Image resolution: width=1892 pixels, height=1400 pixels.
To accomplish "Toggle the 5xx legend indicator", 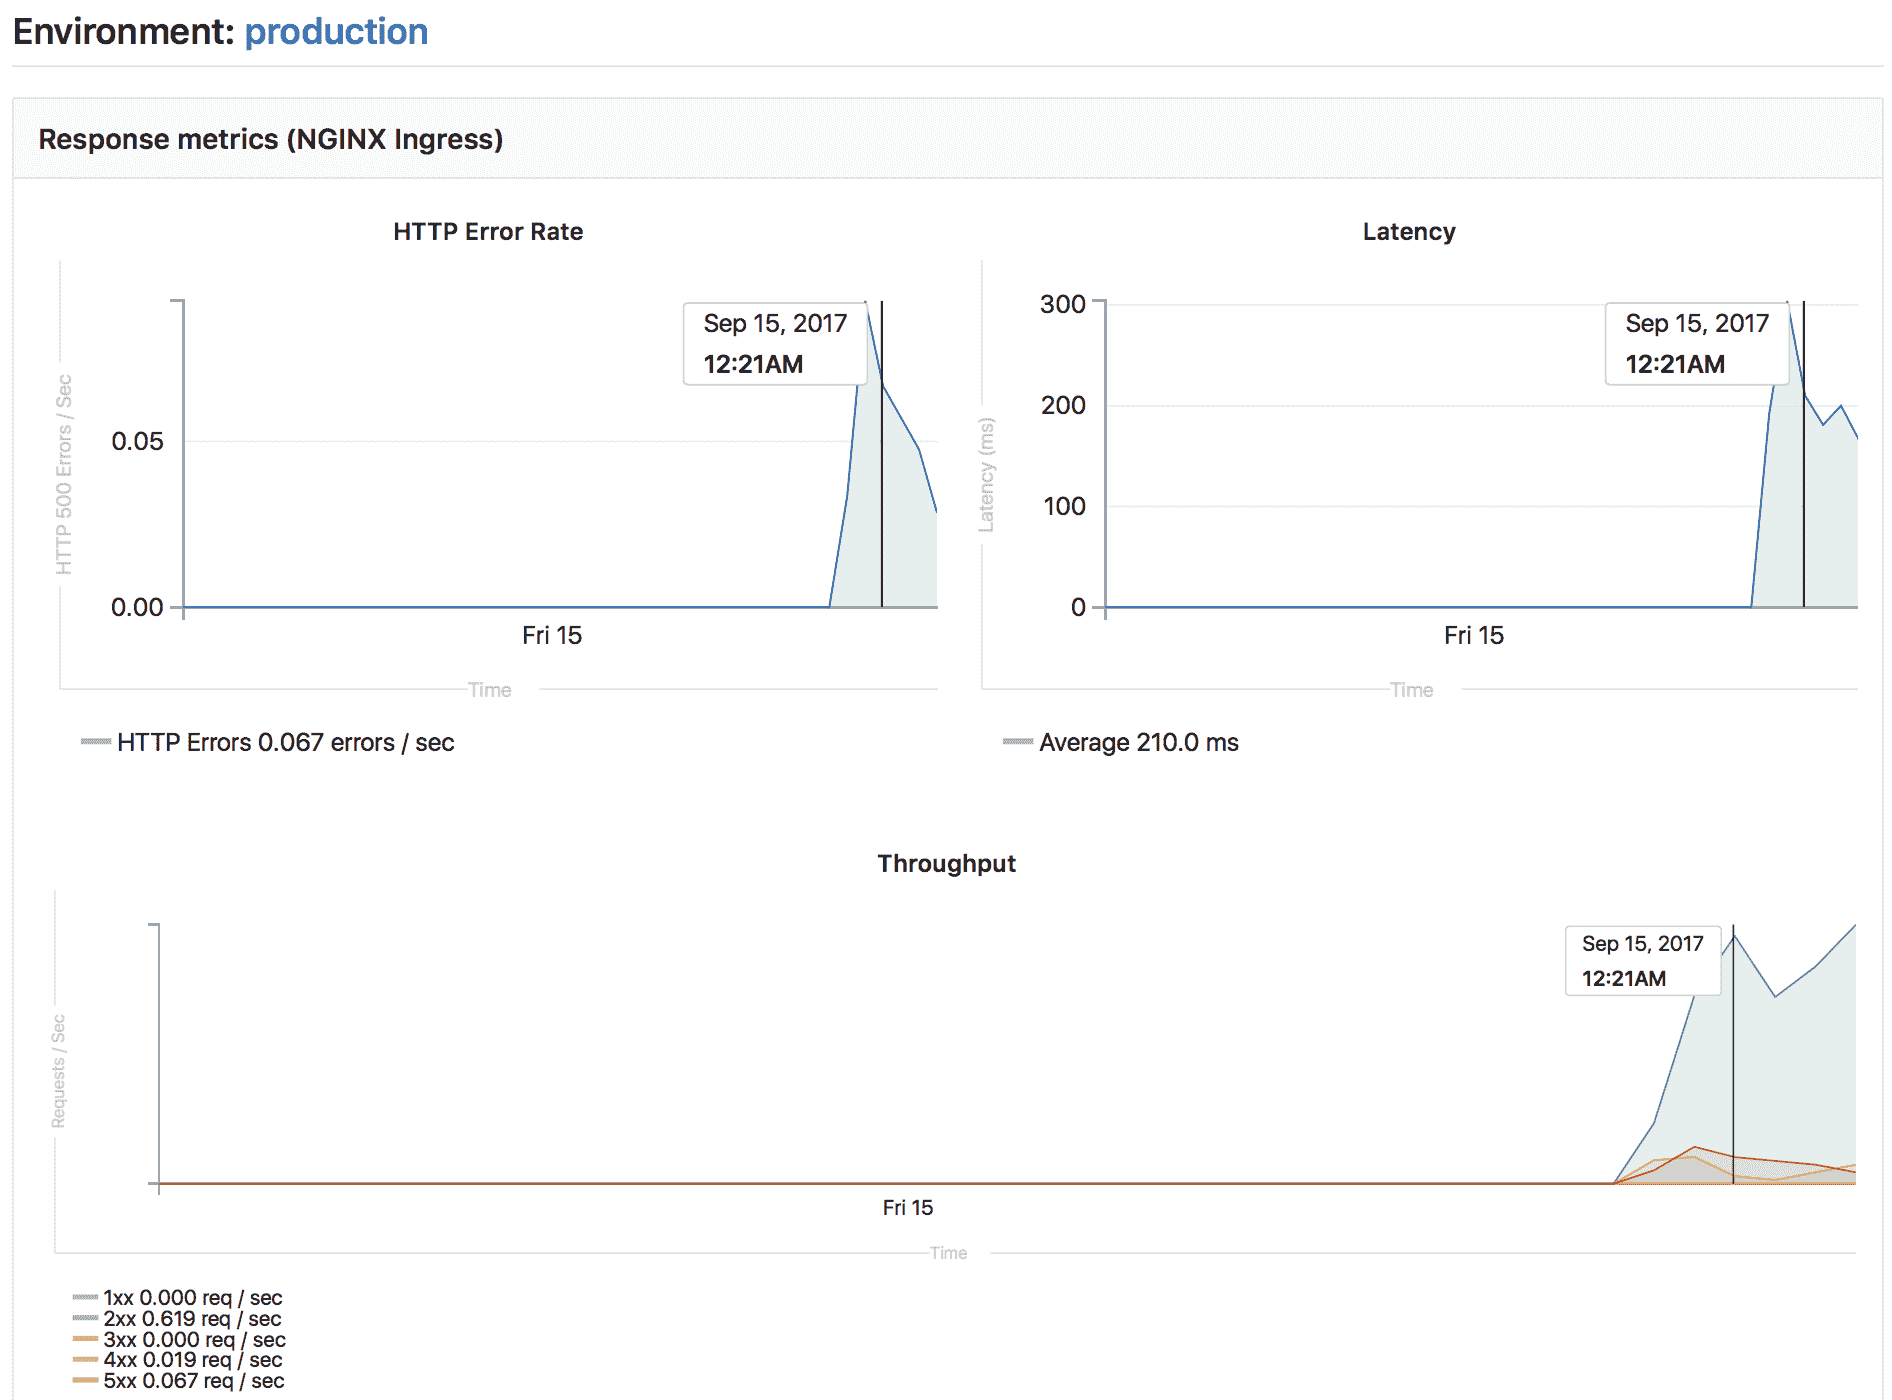I will (85, 1381).
